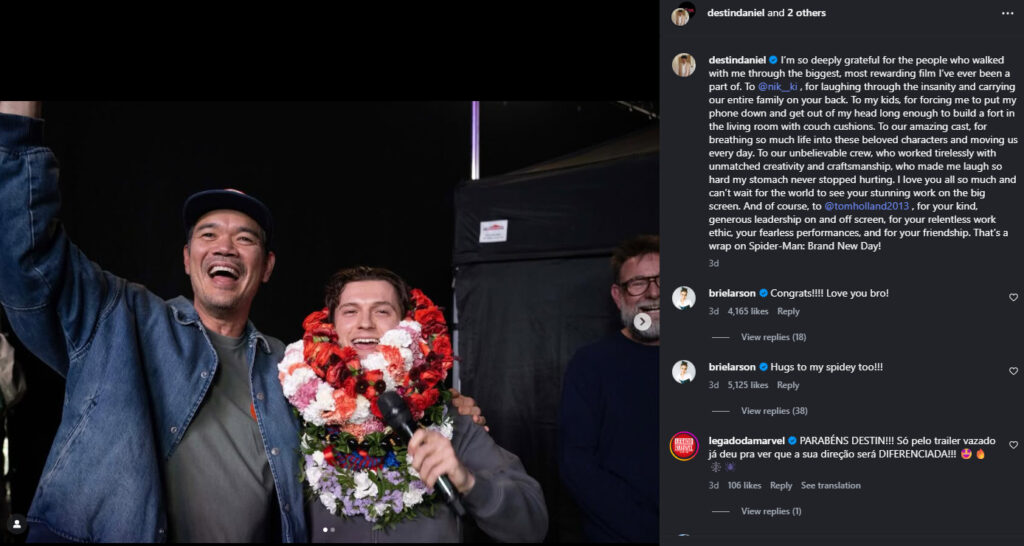
Task: Go to next photo in carousel
Action: point(642,322)
